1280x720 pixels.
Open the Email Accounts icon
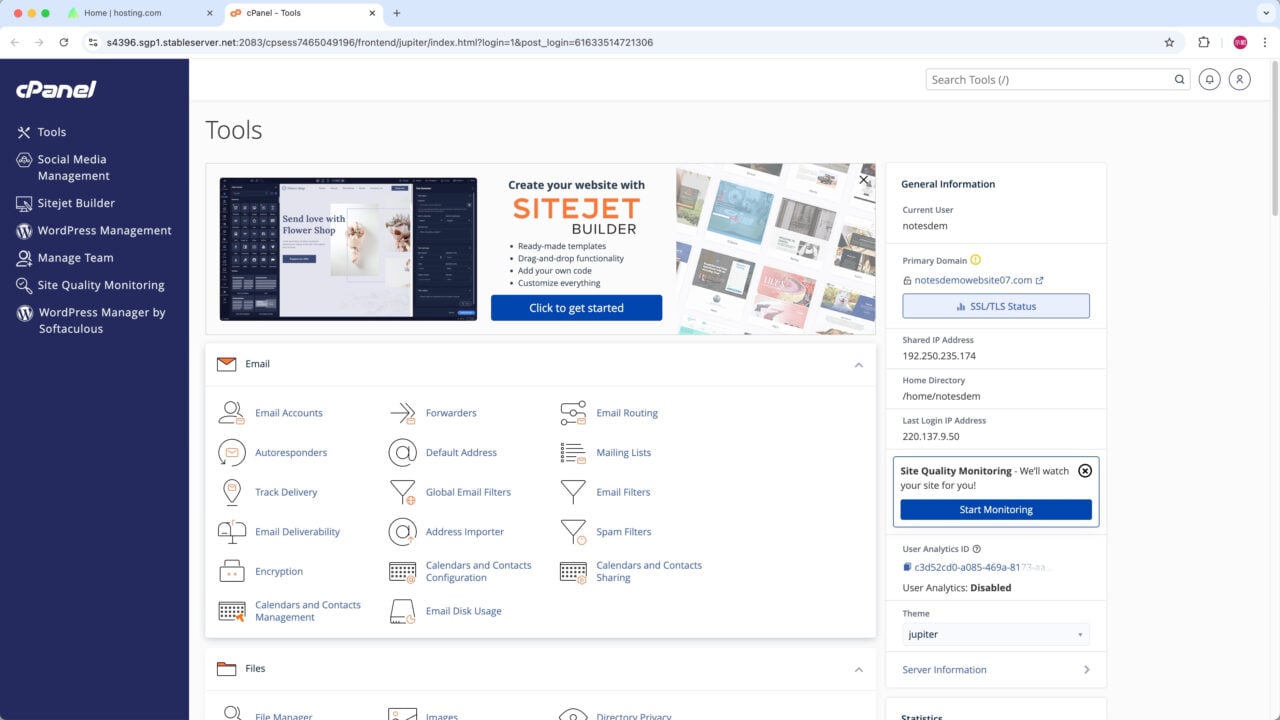[x=231, y=412]
